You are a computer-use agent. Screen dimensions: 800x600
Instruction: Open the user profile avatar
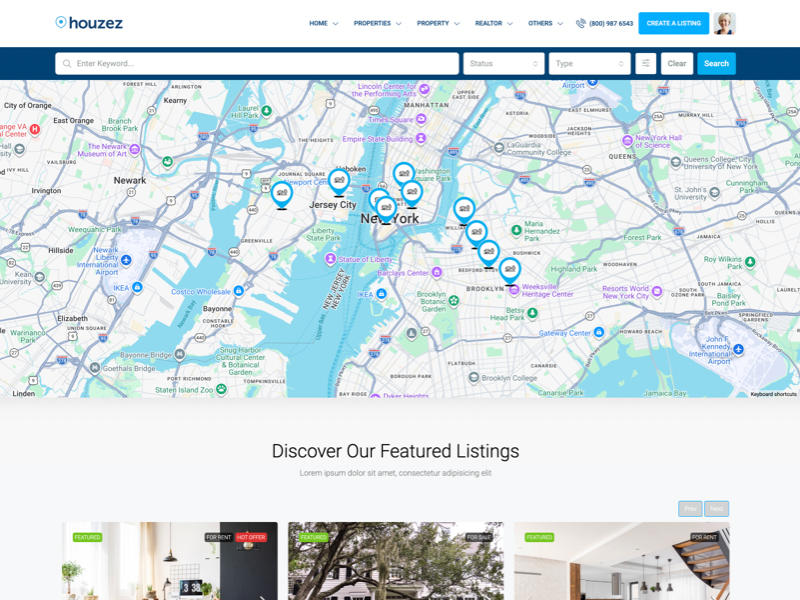(724, 23)
